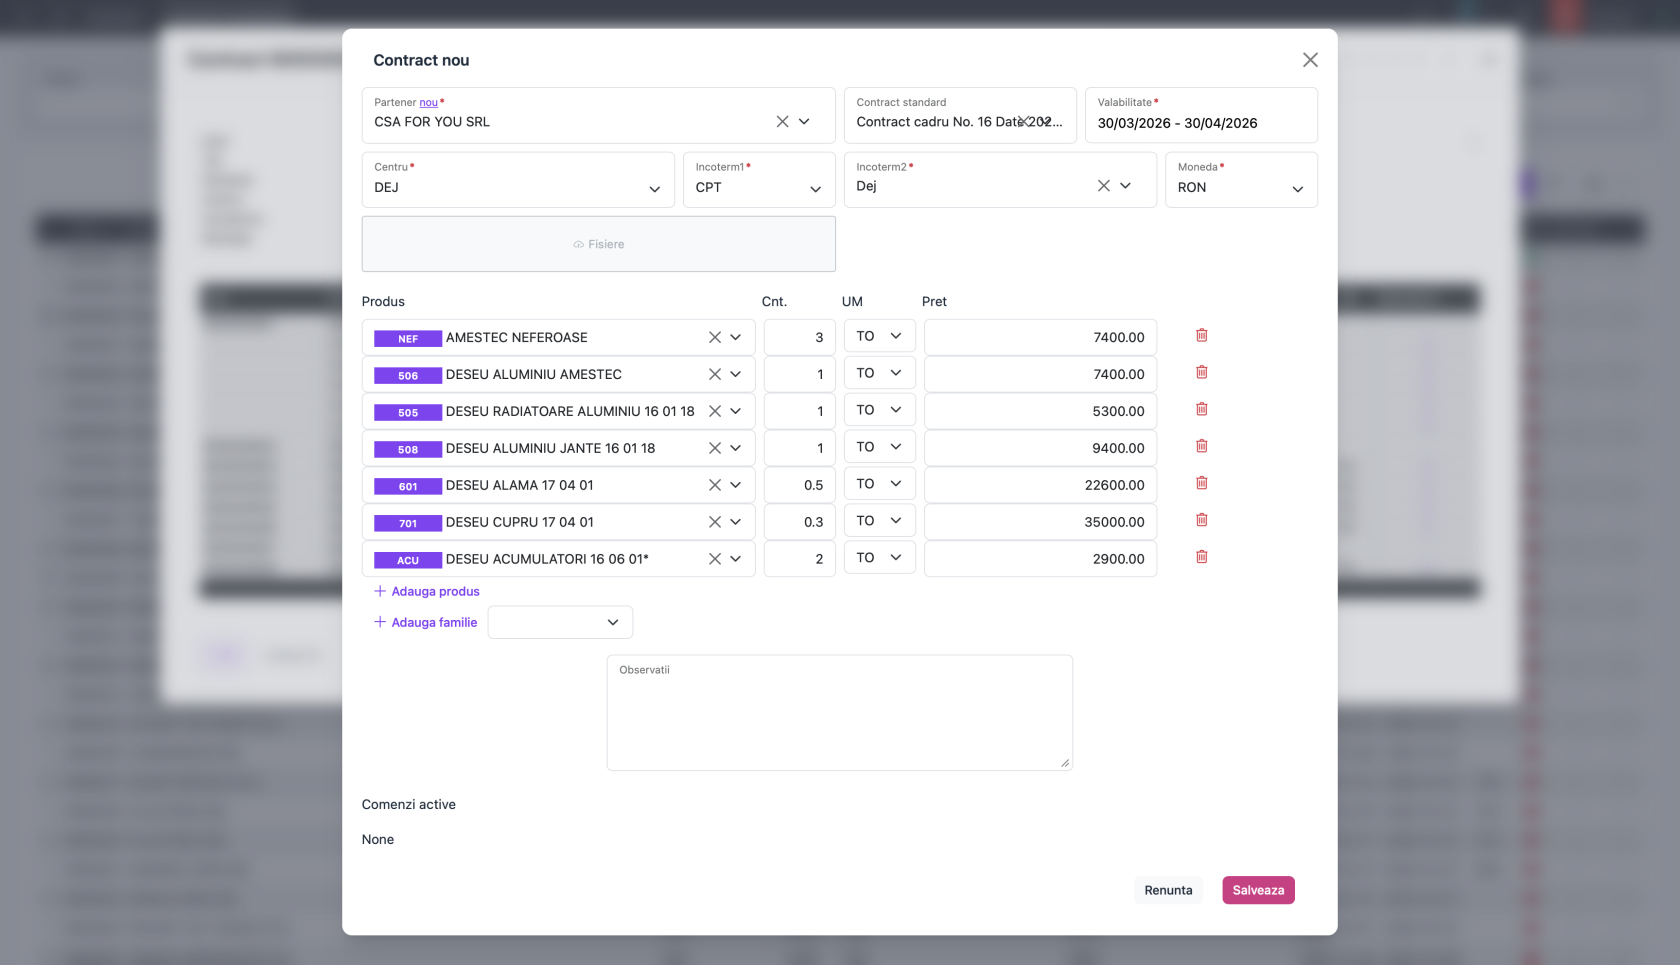Click into the Observatii text area
1680x965 pixels.
[840, 713]
